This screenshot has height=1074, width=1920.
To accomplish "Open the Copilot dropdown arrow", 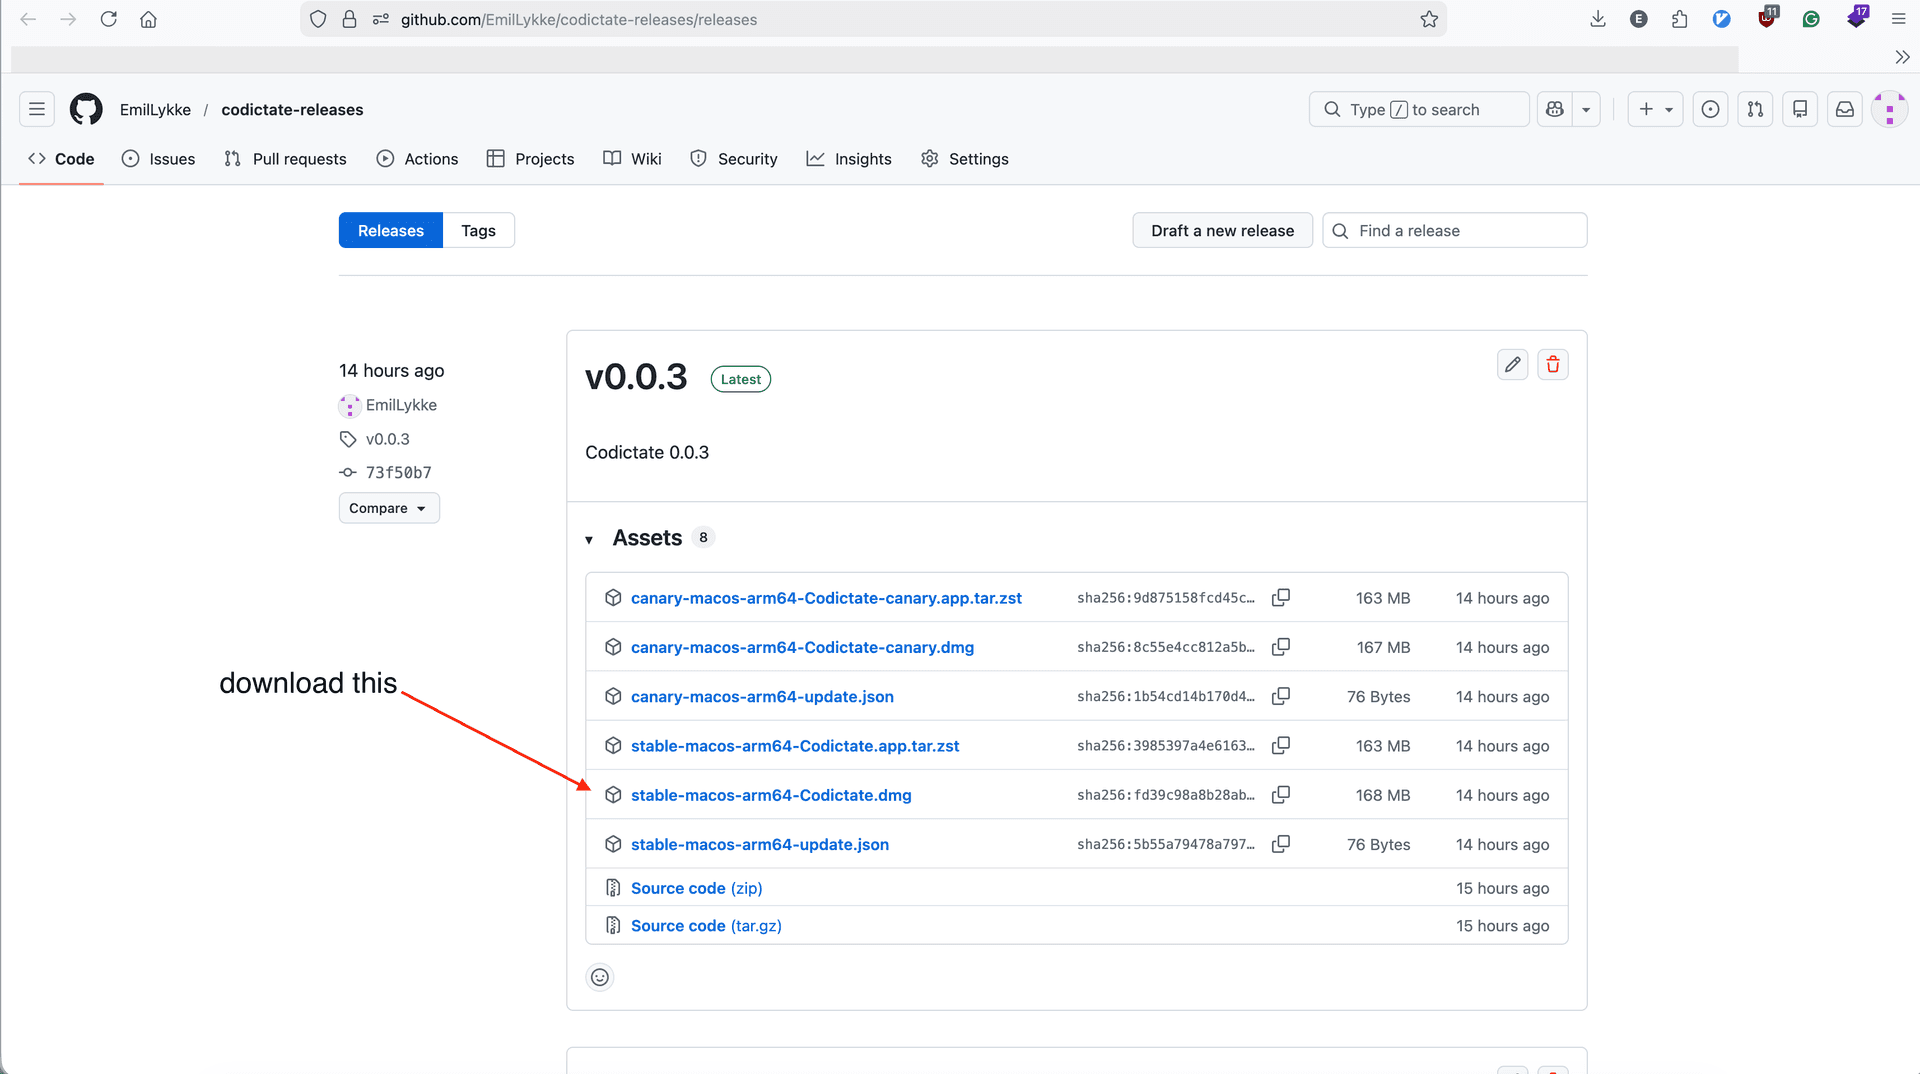I will [1586, 110].
